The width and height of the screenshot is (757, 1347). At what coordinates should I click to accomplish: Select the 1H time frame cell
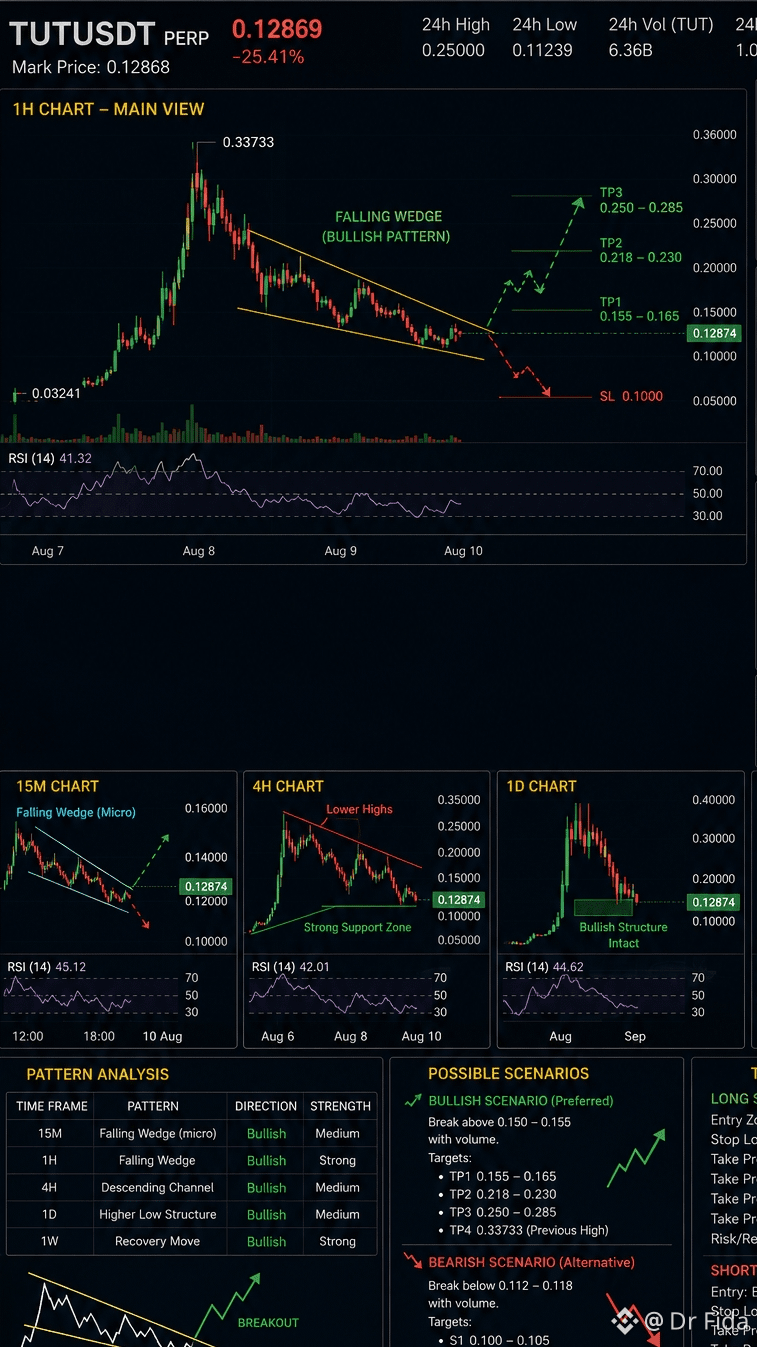click(x=50, y=1160)
